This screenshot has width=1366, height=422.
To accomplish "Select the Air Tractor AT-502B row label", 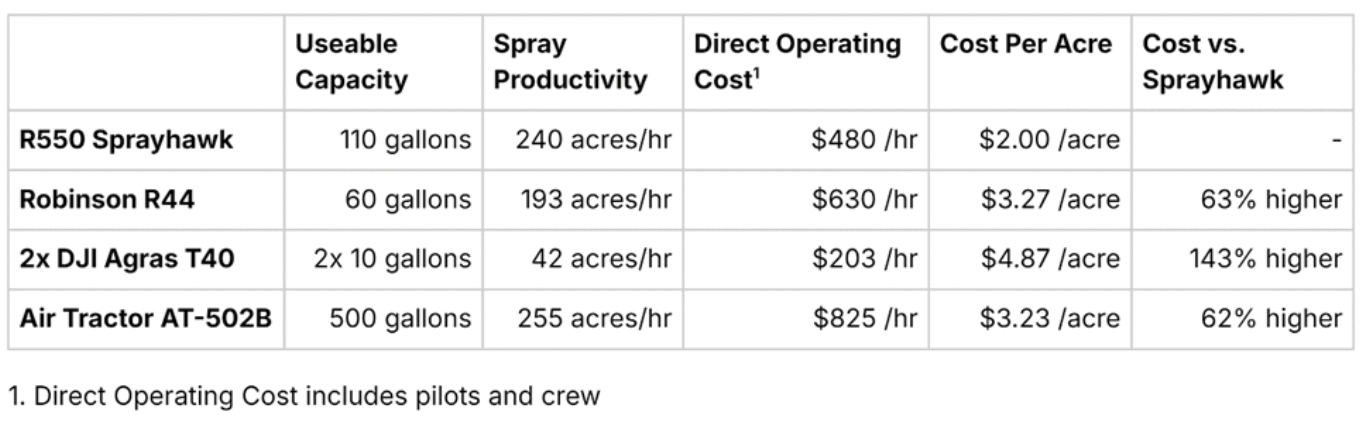I will (x=146, y=319).
